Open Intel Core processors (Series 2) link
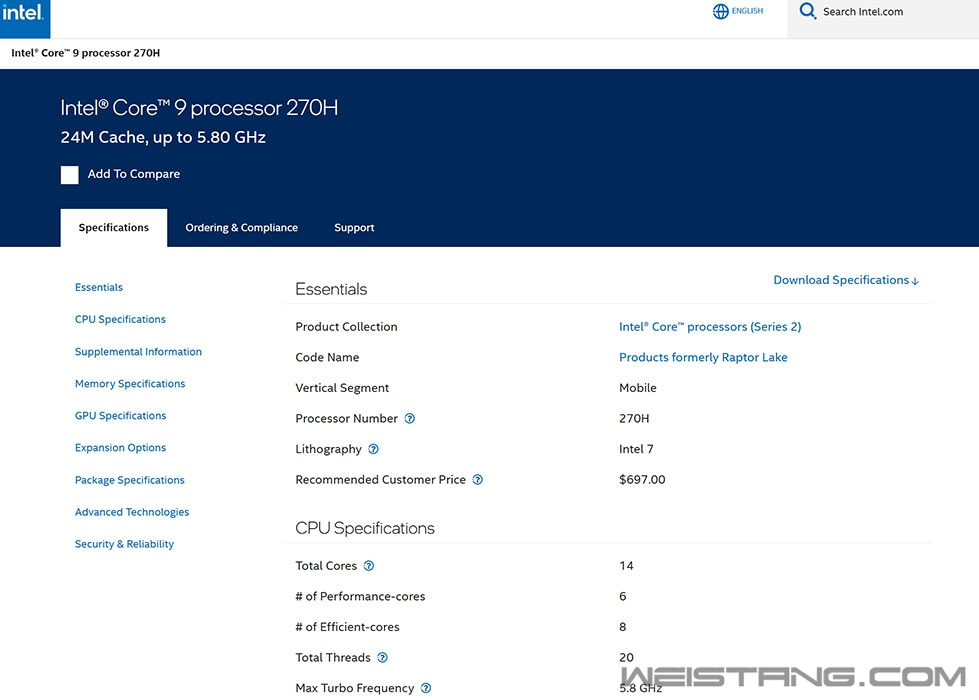The height and width of the screenshot is (700, 979). coord(710,327)
